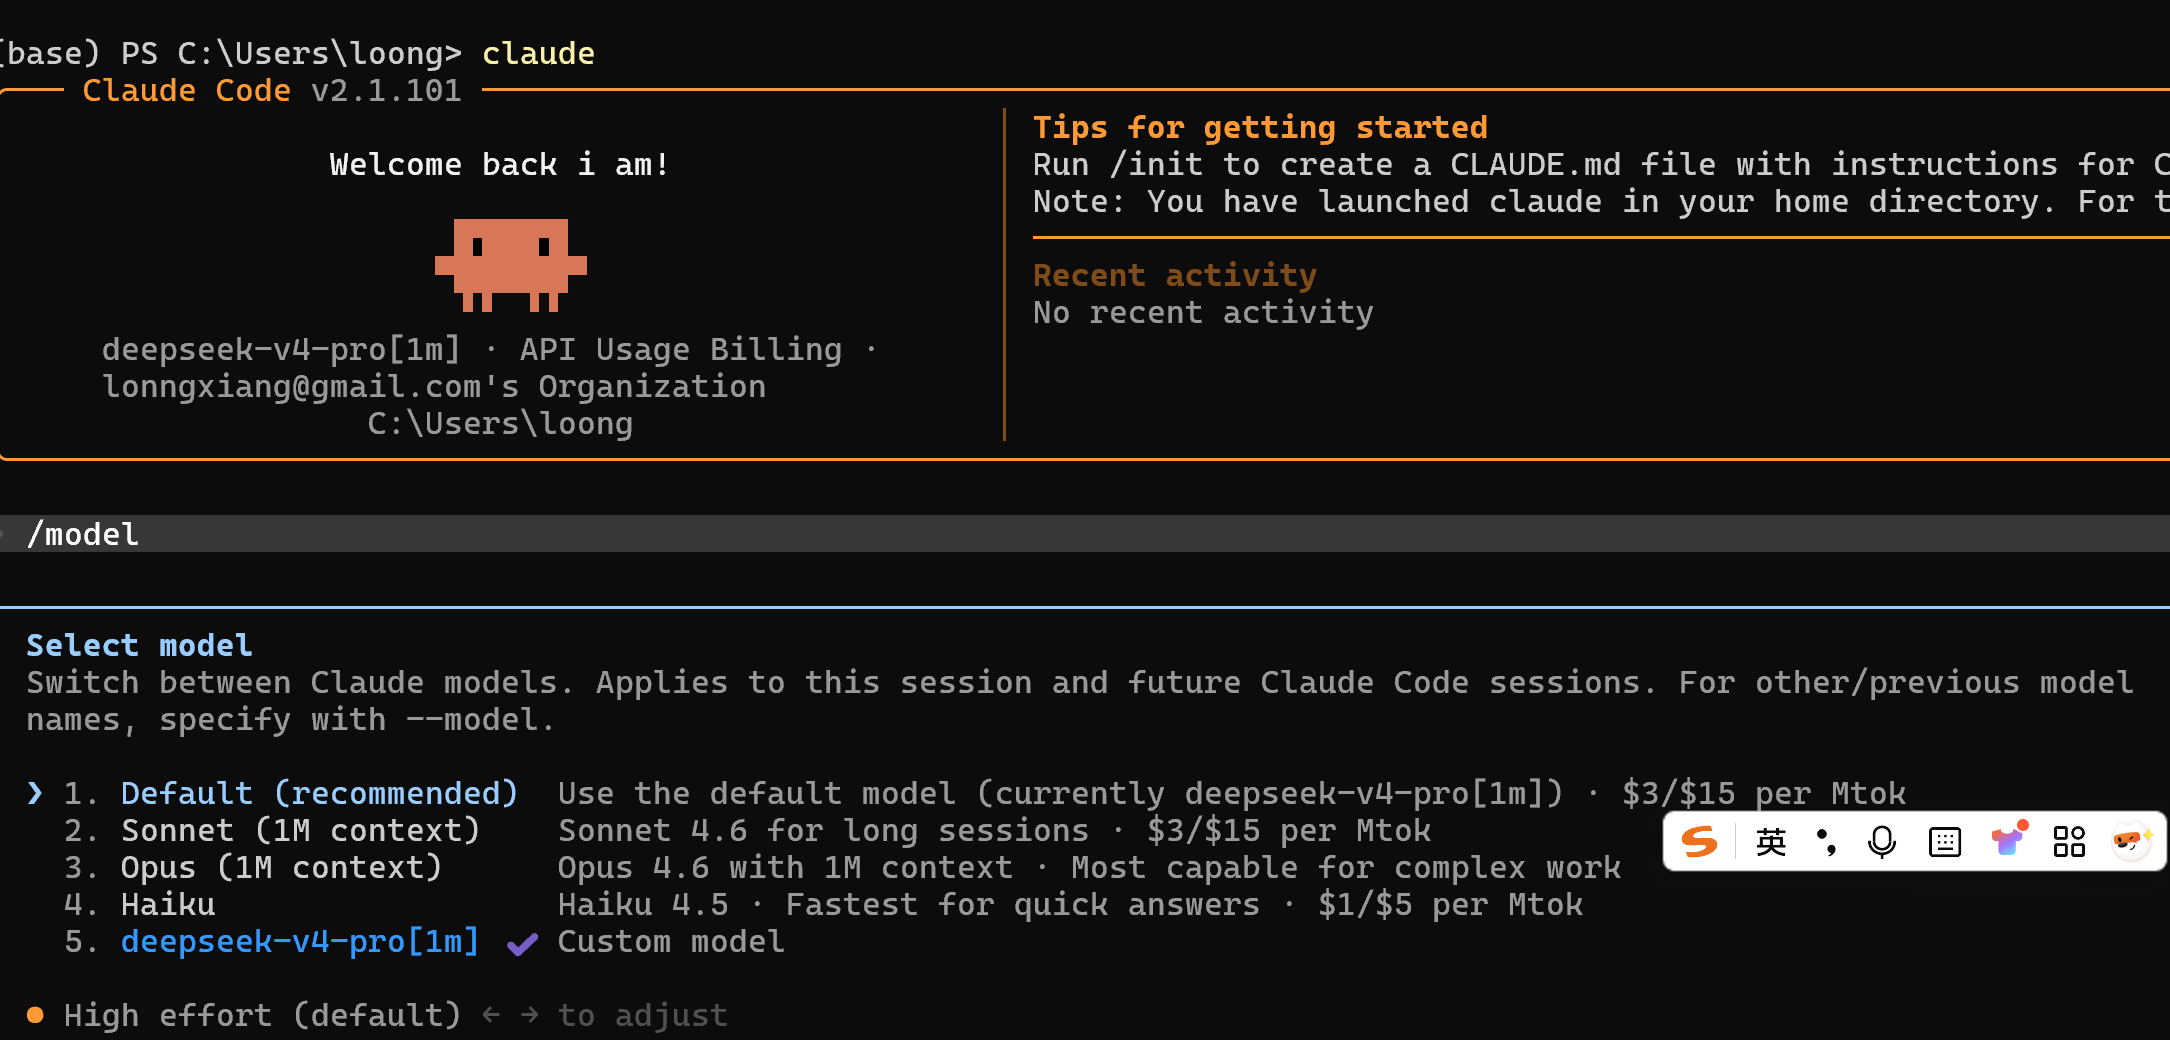Click the selection chevron beside Default
The height and width of the screenshot is (1040, 2170).
pos(35,793)
